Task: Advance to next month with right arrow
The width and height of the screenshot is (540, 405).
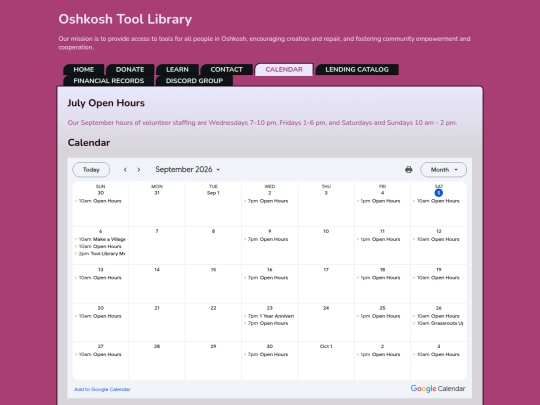Action: [139, 169]
